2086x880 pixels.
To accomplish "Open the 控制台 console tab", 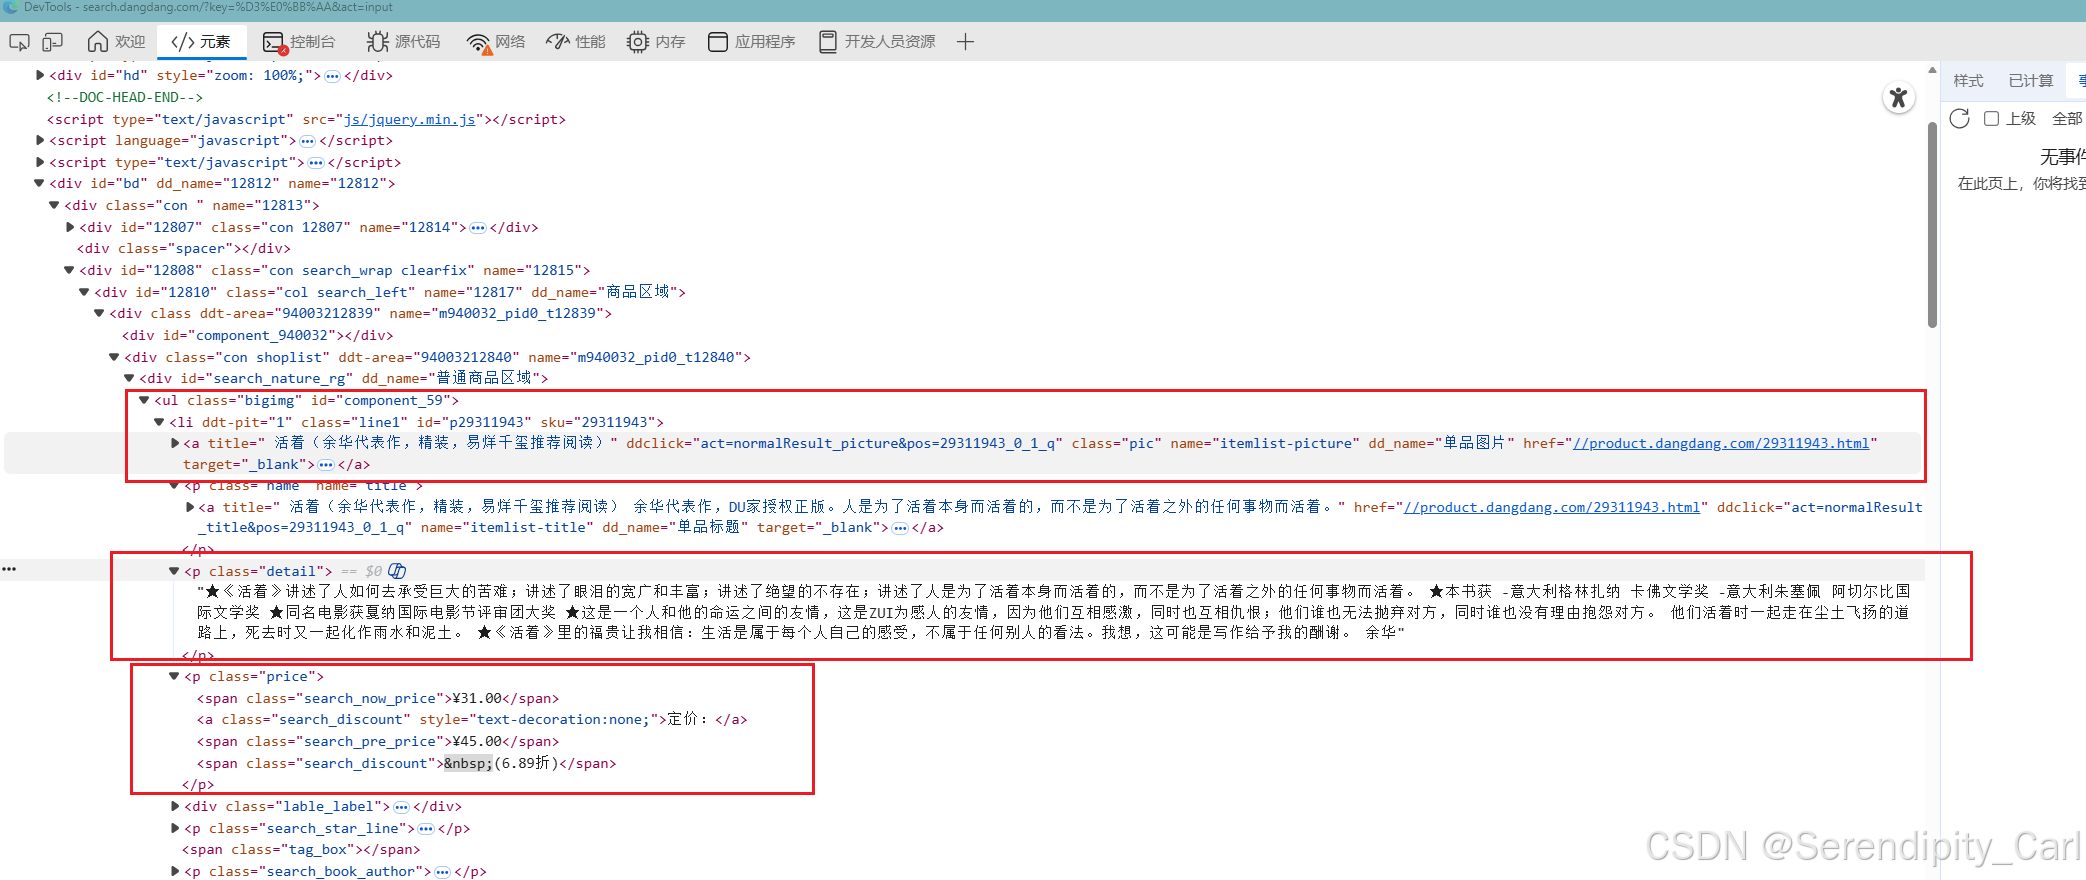I will click(x=299, y=42).
